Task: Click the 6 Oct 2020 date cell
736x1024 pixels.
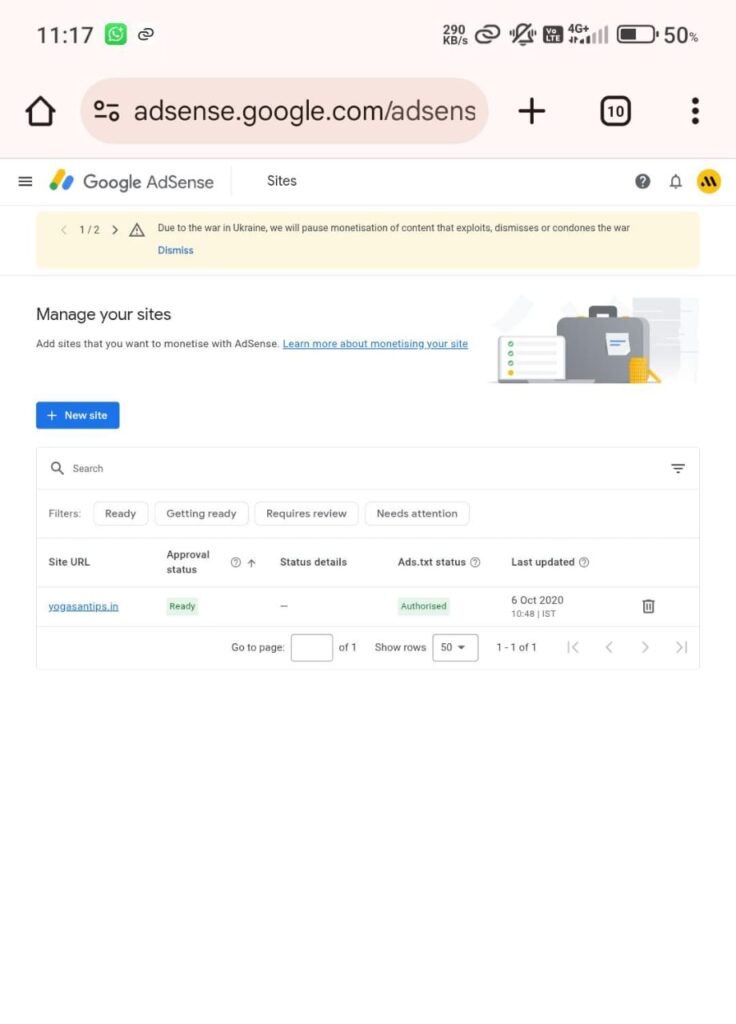Action: [537, 606]
